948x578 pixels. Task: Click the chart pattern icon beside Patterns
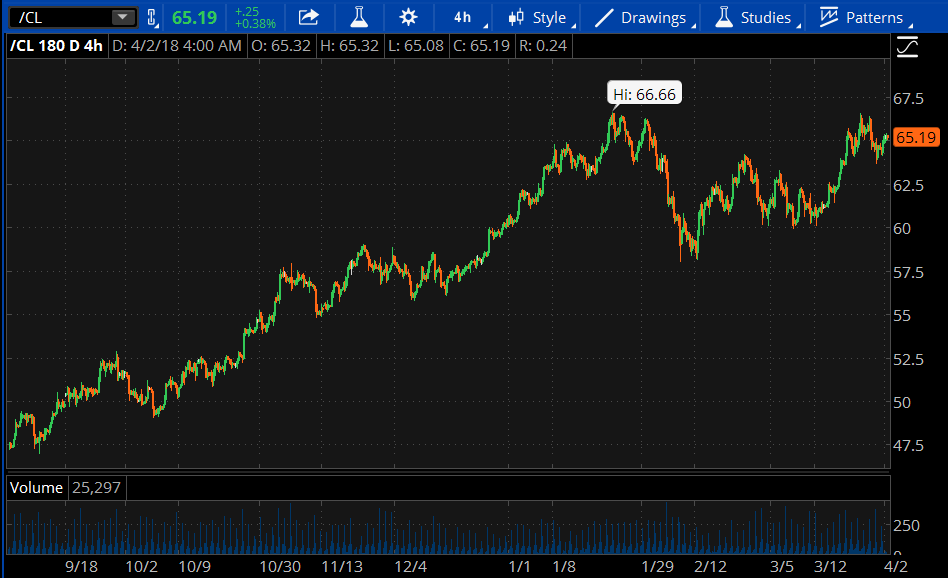pyautogui.click(x=829, y=17)
